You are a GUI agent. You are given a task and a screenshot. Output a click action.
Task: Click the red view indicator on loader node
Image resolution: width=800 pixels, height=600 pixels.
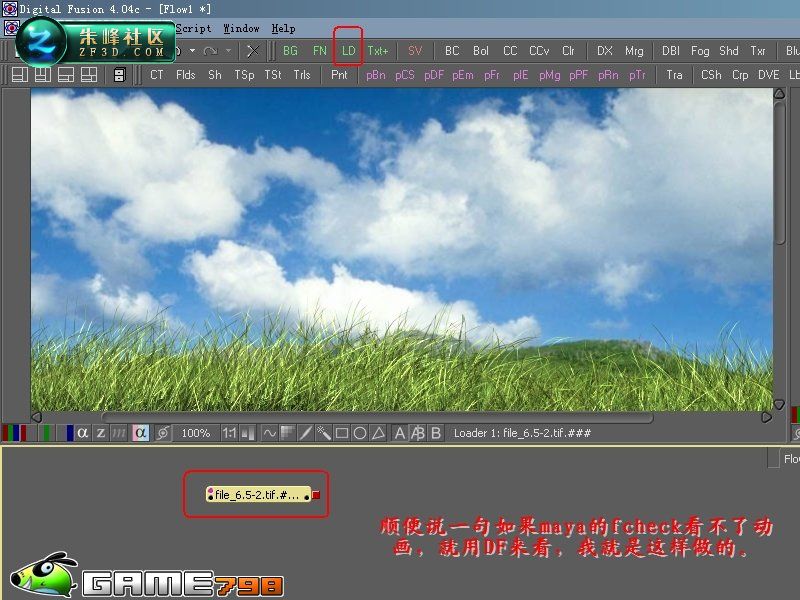(316, 494)
